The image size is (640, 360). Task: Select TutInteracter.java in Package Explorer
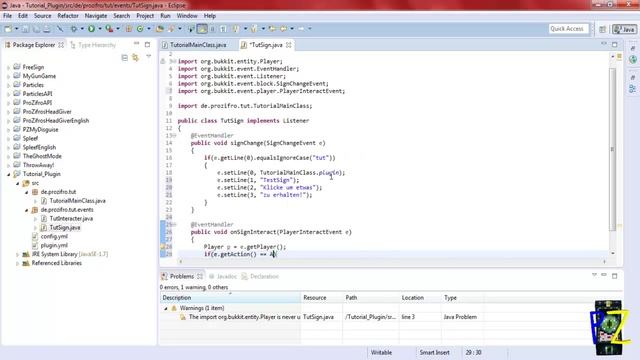tap(71, 219)
